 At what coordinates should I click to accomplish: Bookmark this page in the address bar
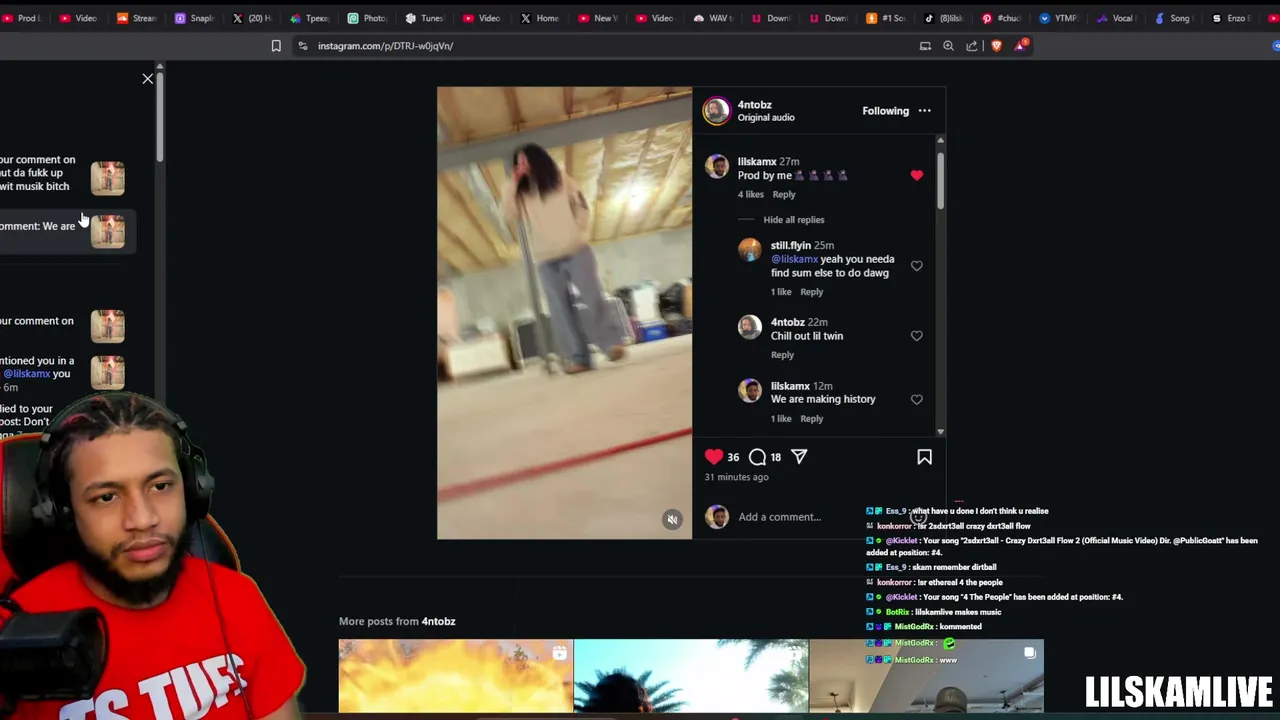point(276,46)
